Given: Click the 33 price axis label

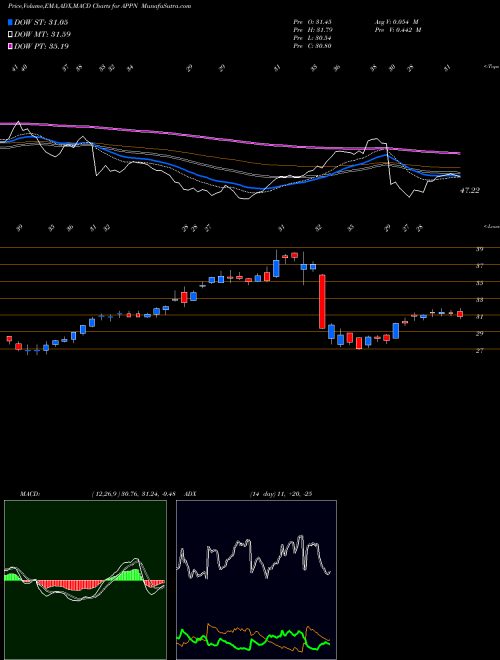Looking at the screenshot, I should coord(479,300).
